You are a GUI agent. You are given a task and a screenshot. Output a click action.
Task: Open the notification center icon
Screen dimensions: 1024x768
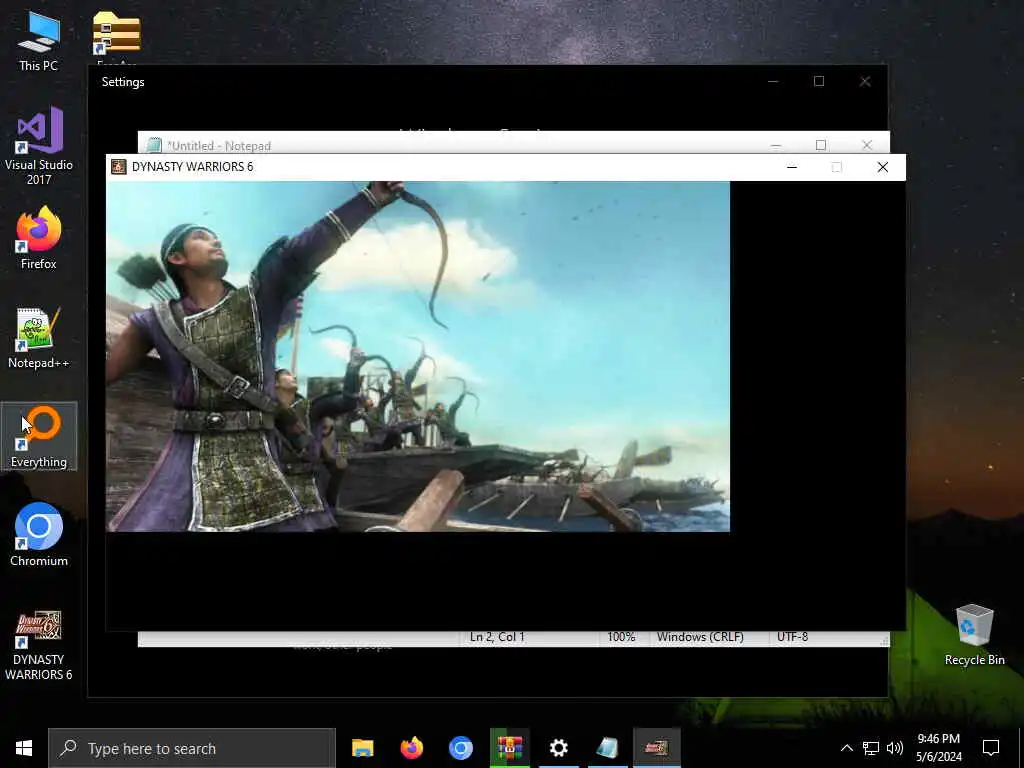click(991, 748)
